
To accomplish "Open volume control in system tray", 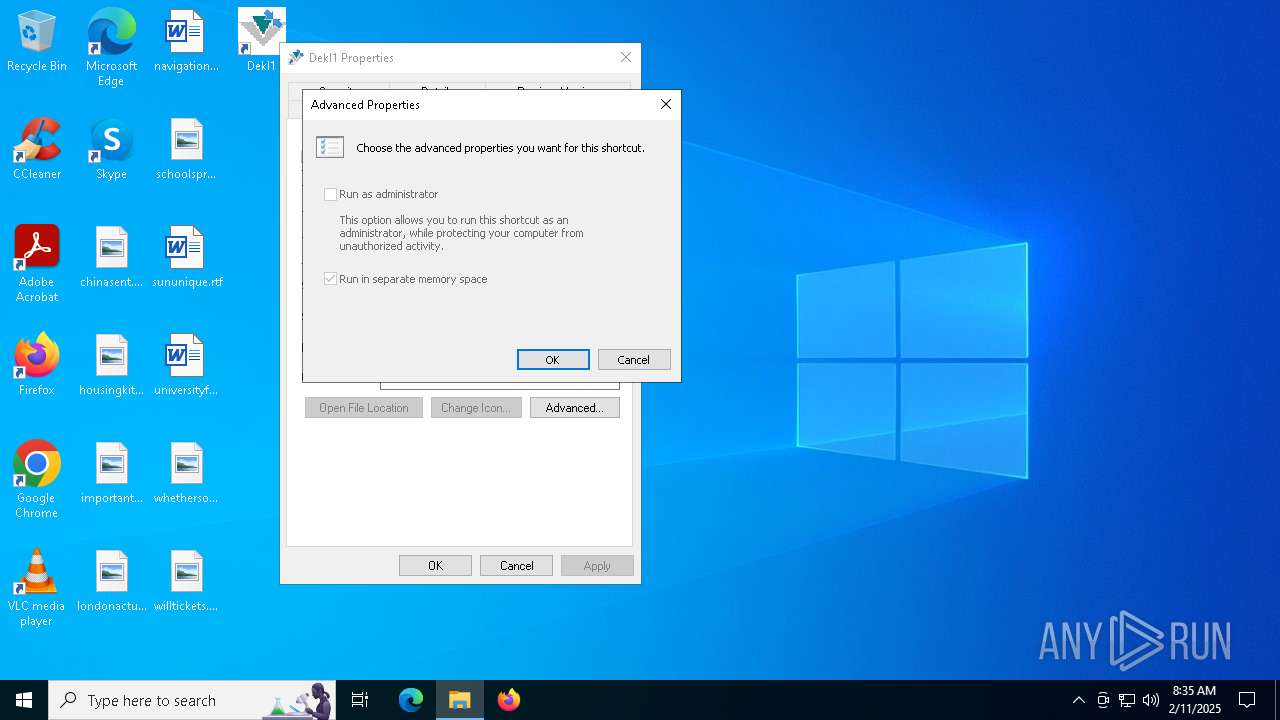I will 1151,700.
